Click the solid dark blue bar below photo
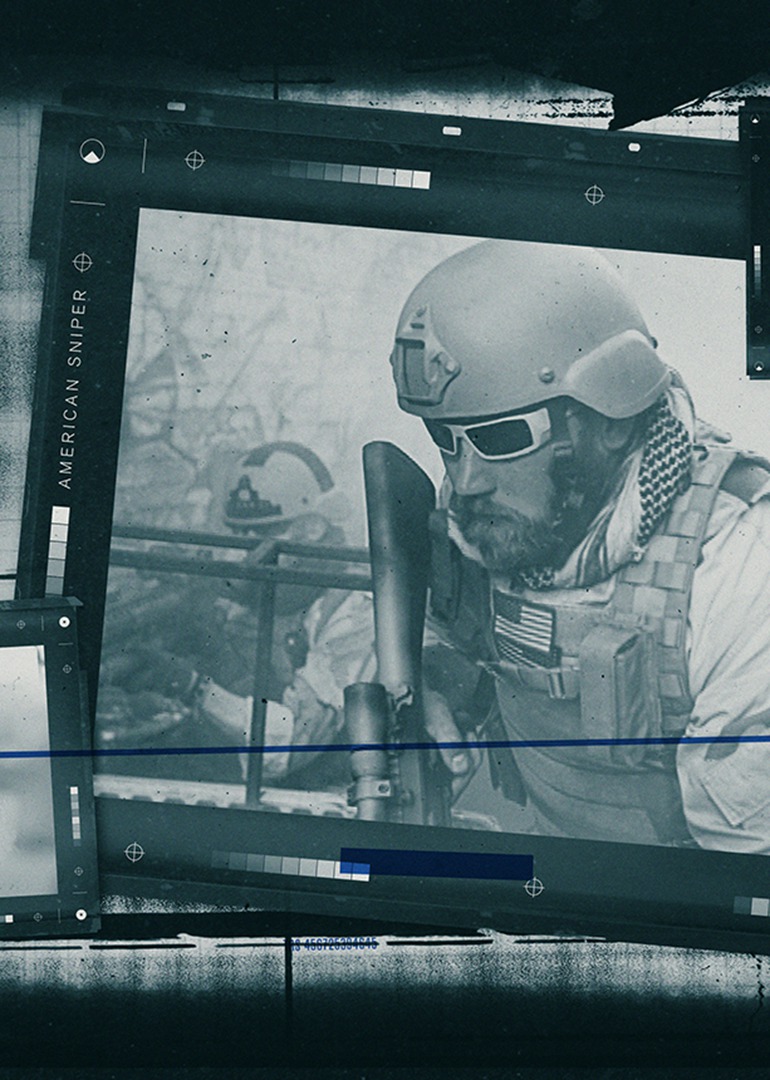 tap(437, 863)
